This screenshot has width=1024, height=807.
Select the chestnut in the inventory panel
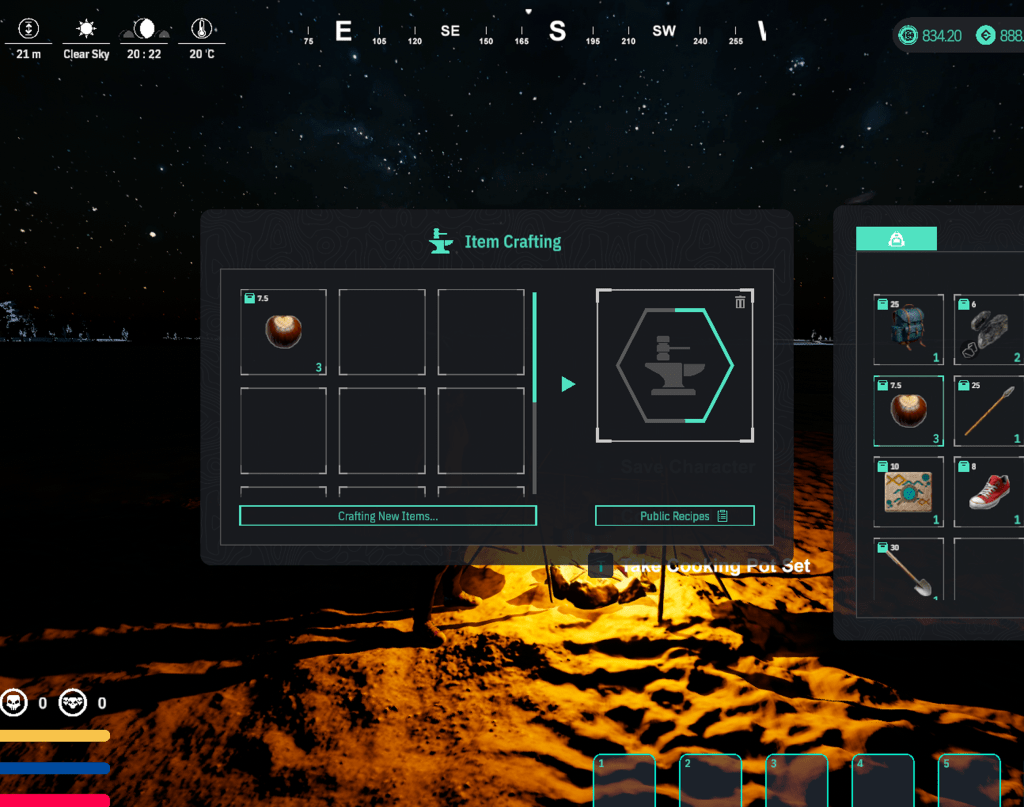point(908,411)
